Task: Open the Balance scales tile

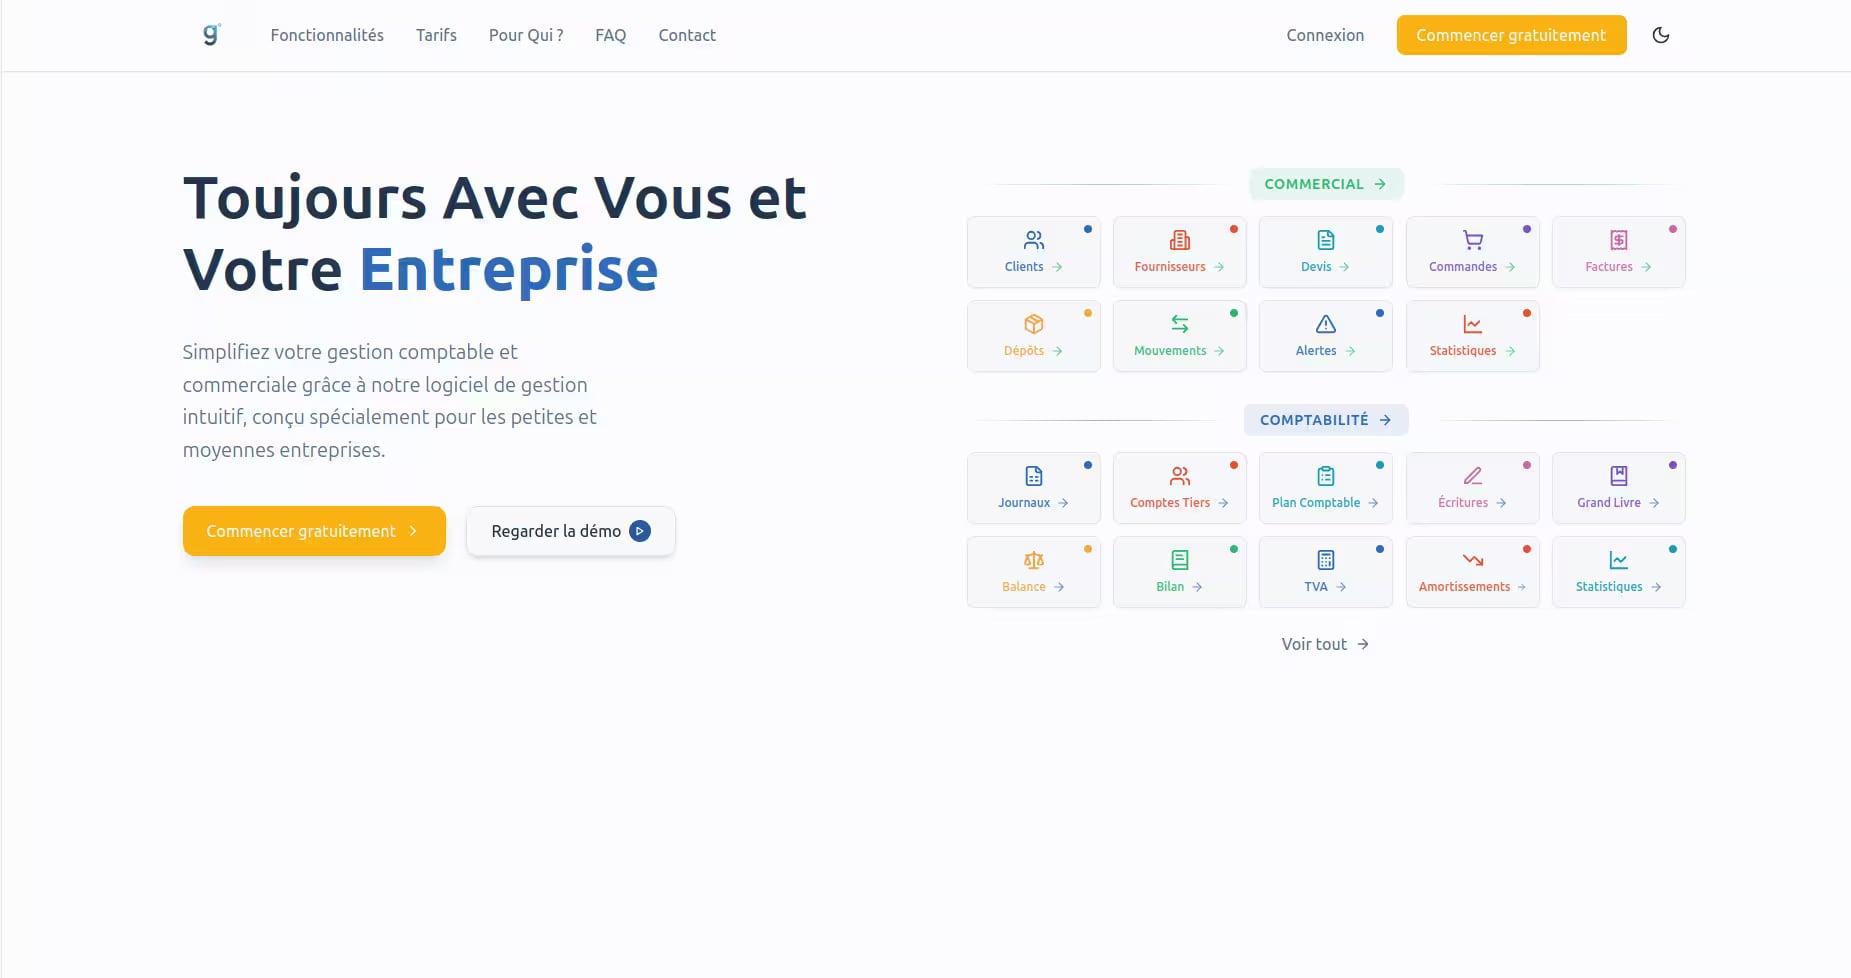Action: (1033, 572)
